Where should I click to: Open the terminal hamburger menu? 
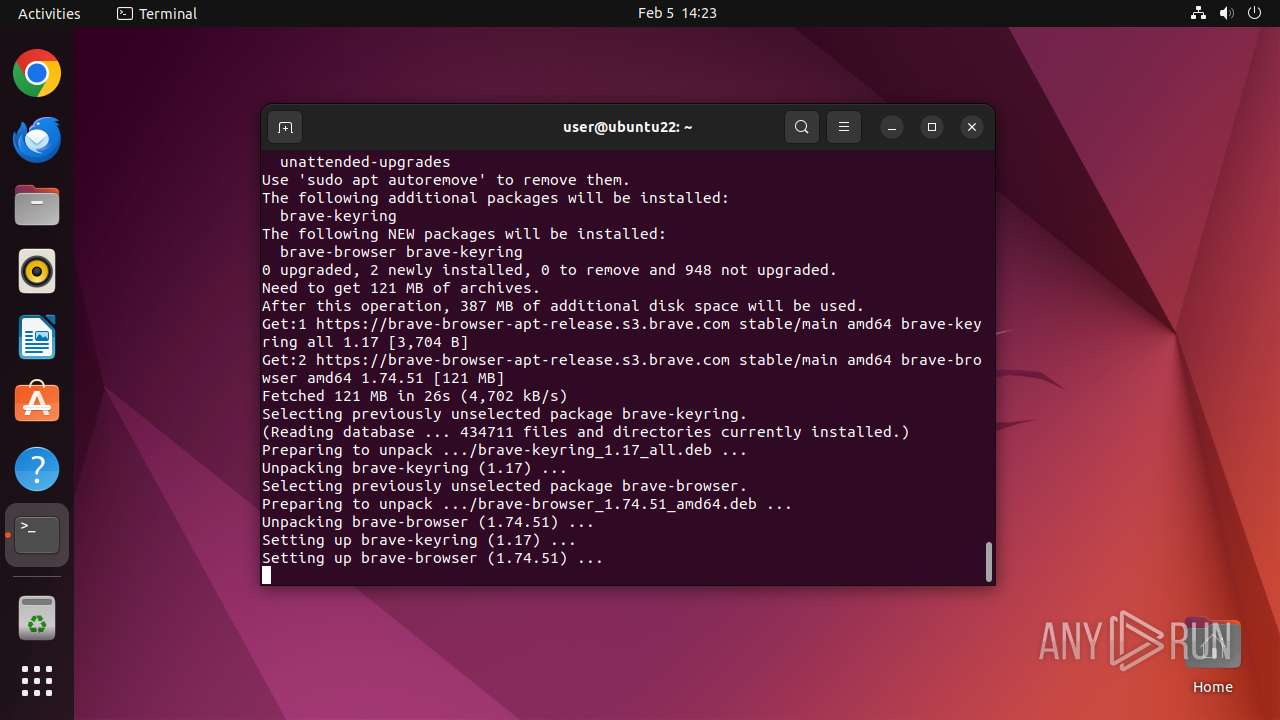click(x=844, y=127)
